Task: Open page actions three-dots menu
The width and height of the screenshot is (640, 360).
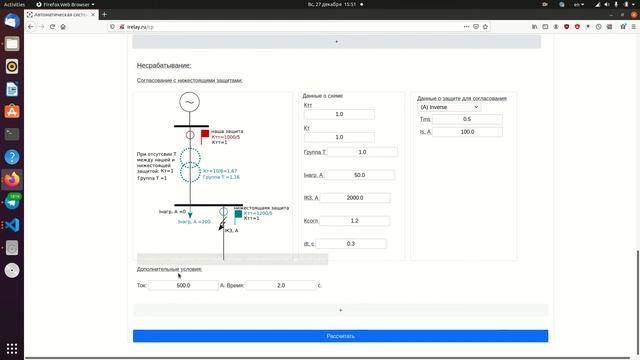Action: click(x=467, y=27)
